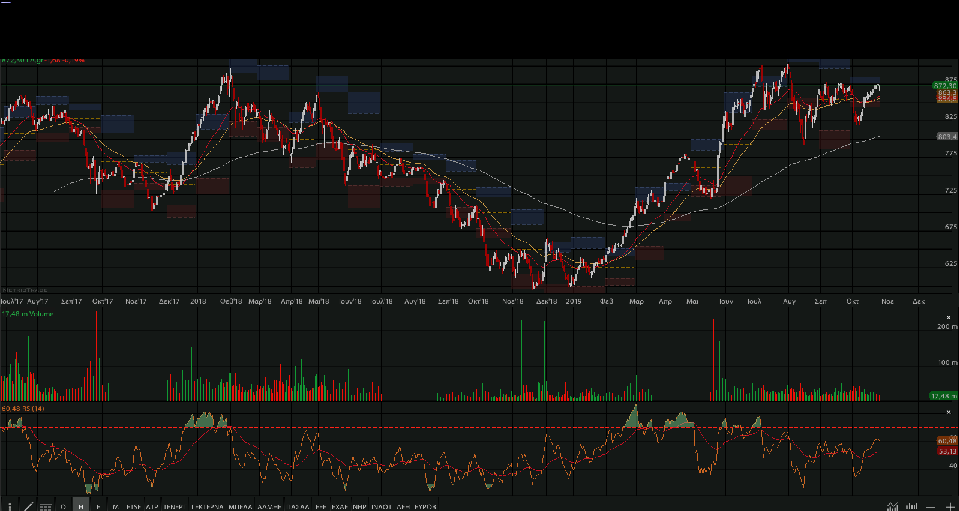Click the white 801.4 moving average label
Viewport: 959px width, 511px height.
pos(946,136)
